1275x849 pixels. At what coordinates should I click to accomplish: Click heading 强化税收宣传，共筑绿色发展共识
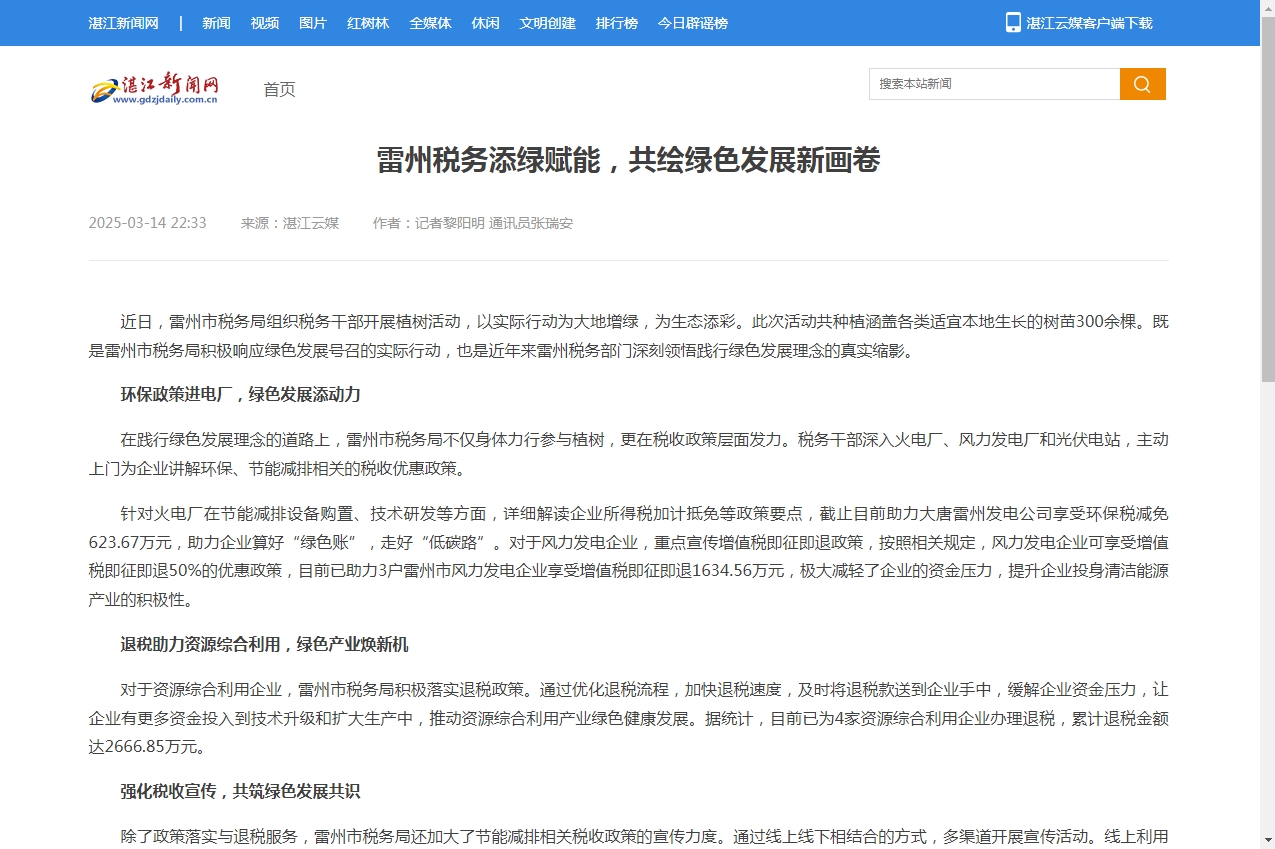coord(241,792)
